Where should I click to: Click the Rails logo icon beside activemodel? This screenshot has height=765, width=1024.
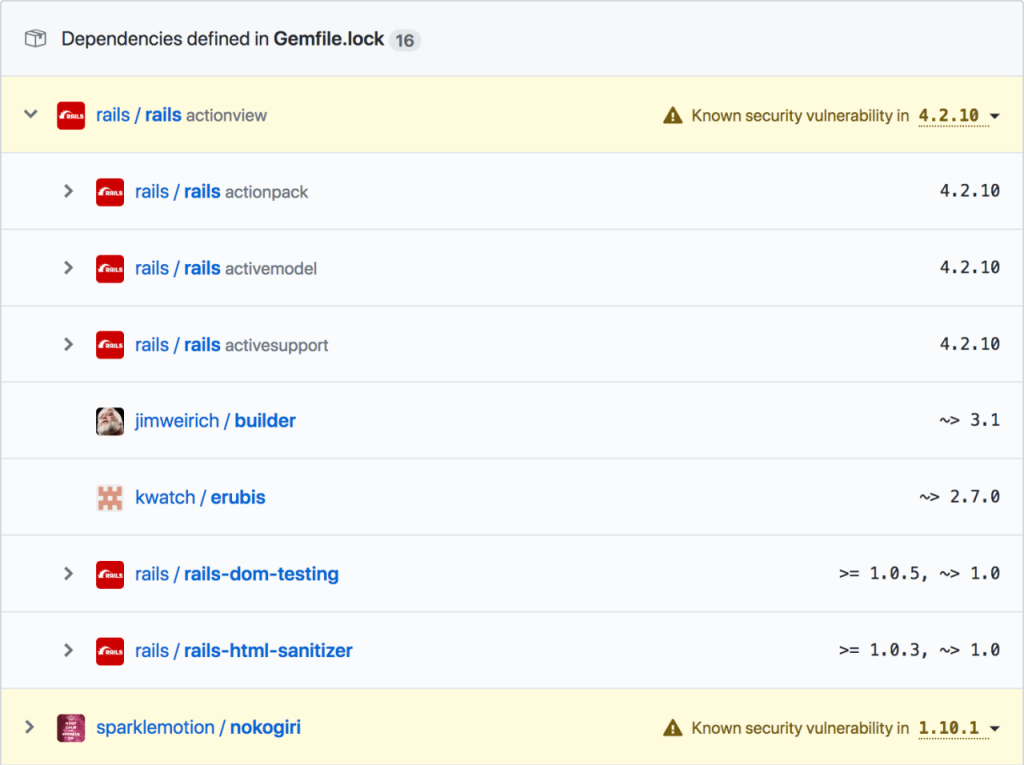tap(110, 269)
